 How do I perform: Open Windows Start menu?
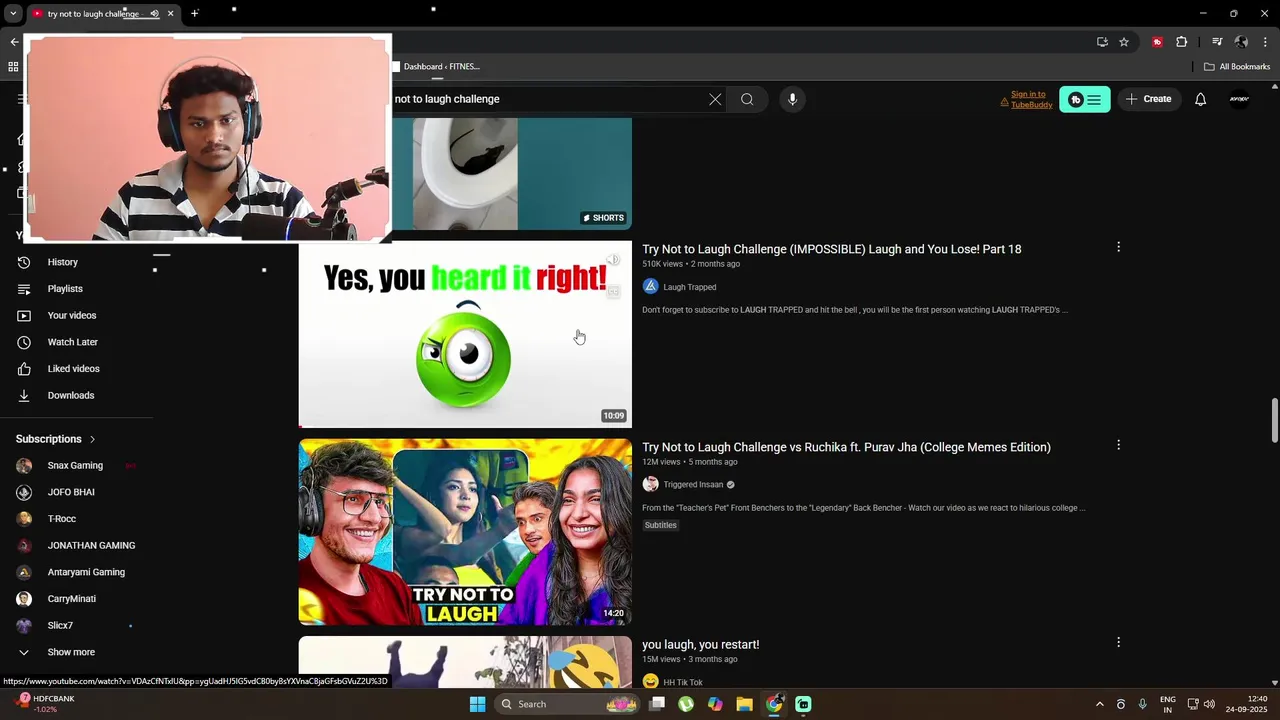pos(477,704)
